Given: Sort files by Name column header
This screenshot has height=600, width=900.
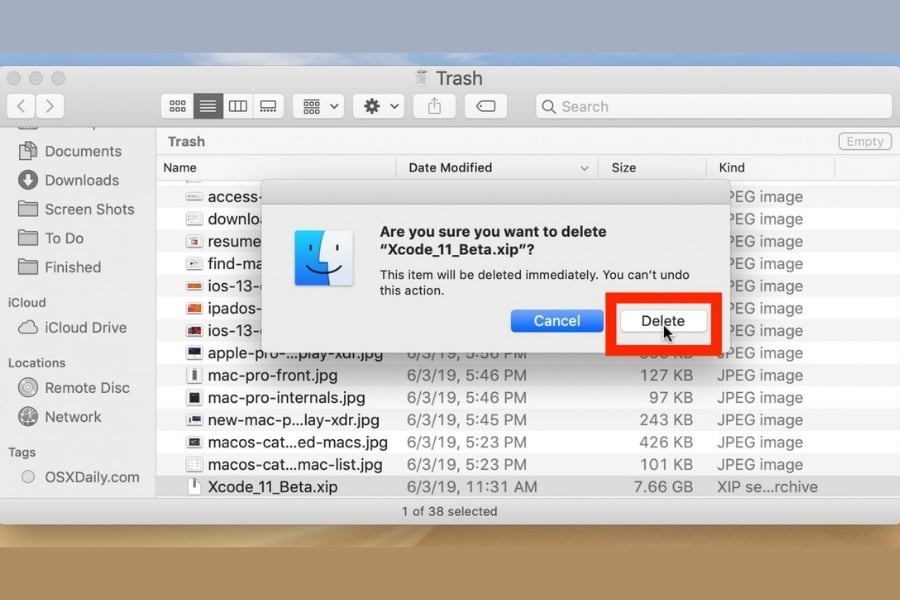Looking at the screenshot, I should click(x=180, y=168).
